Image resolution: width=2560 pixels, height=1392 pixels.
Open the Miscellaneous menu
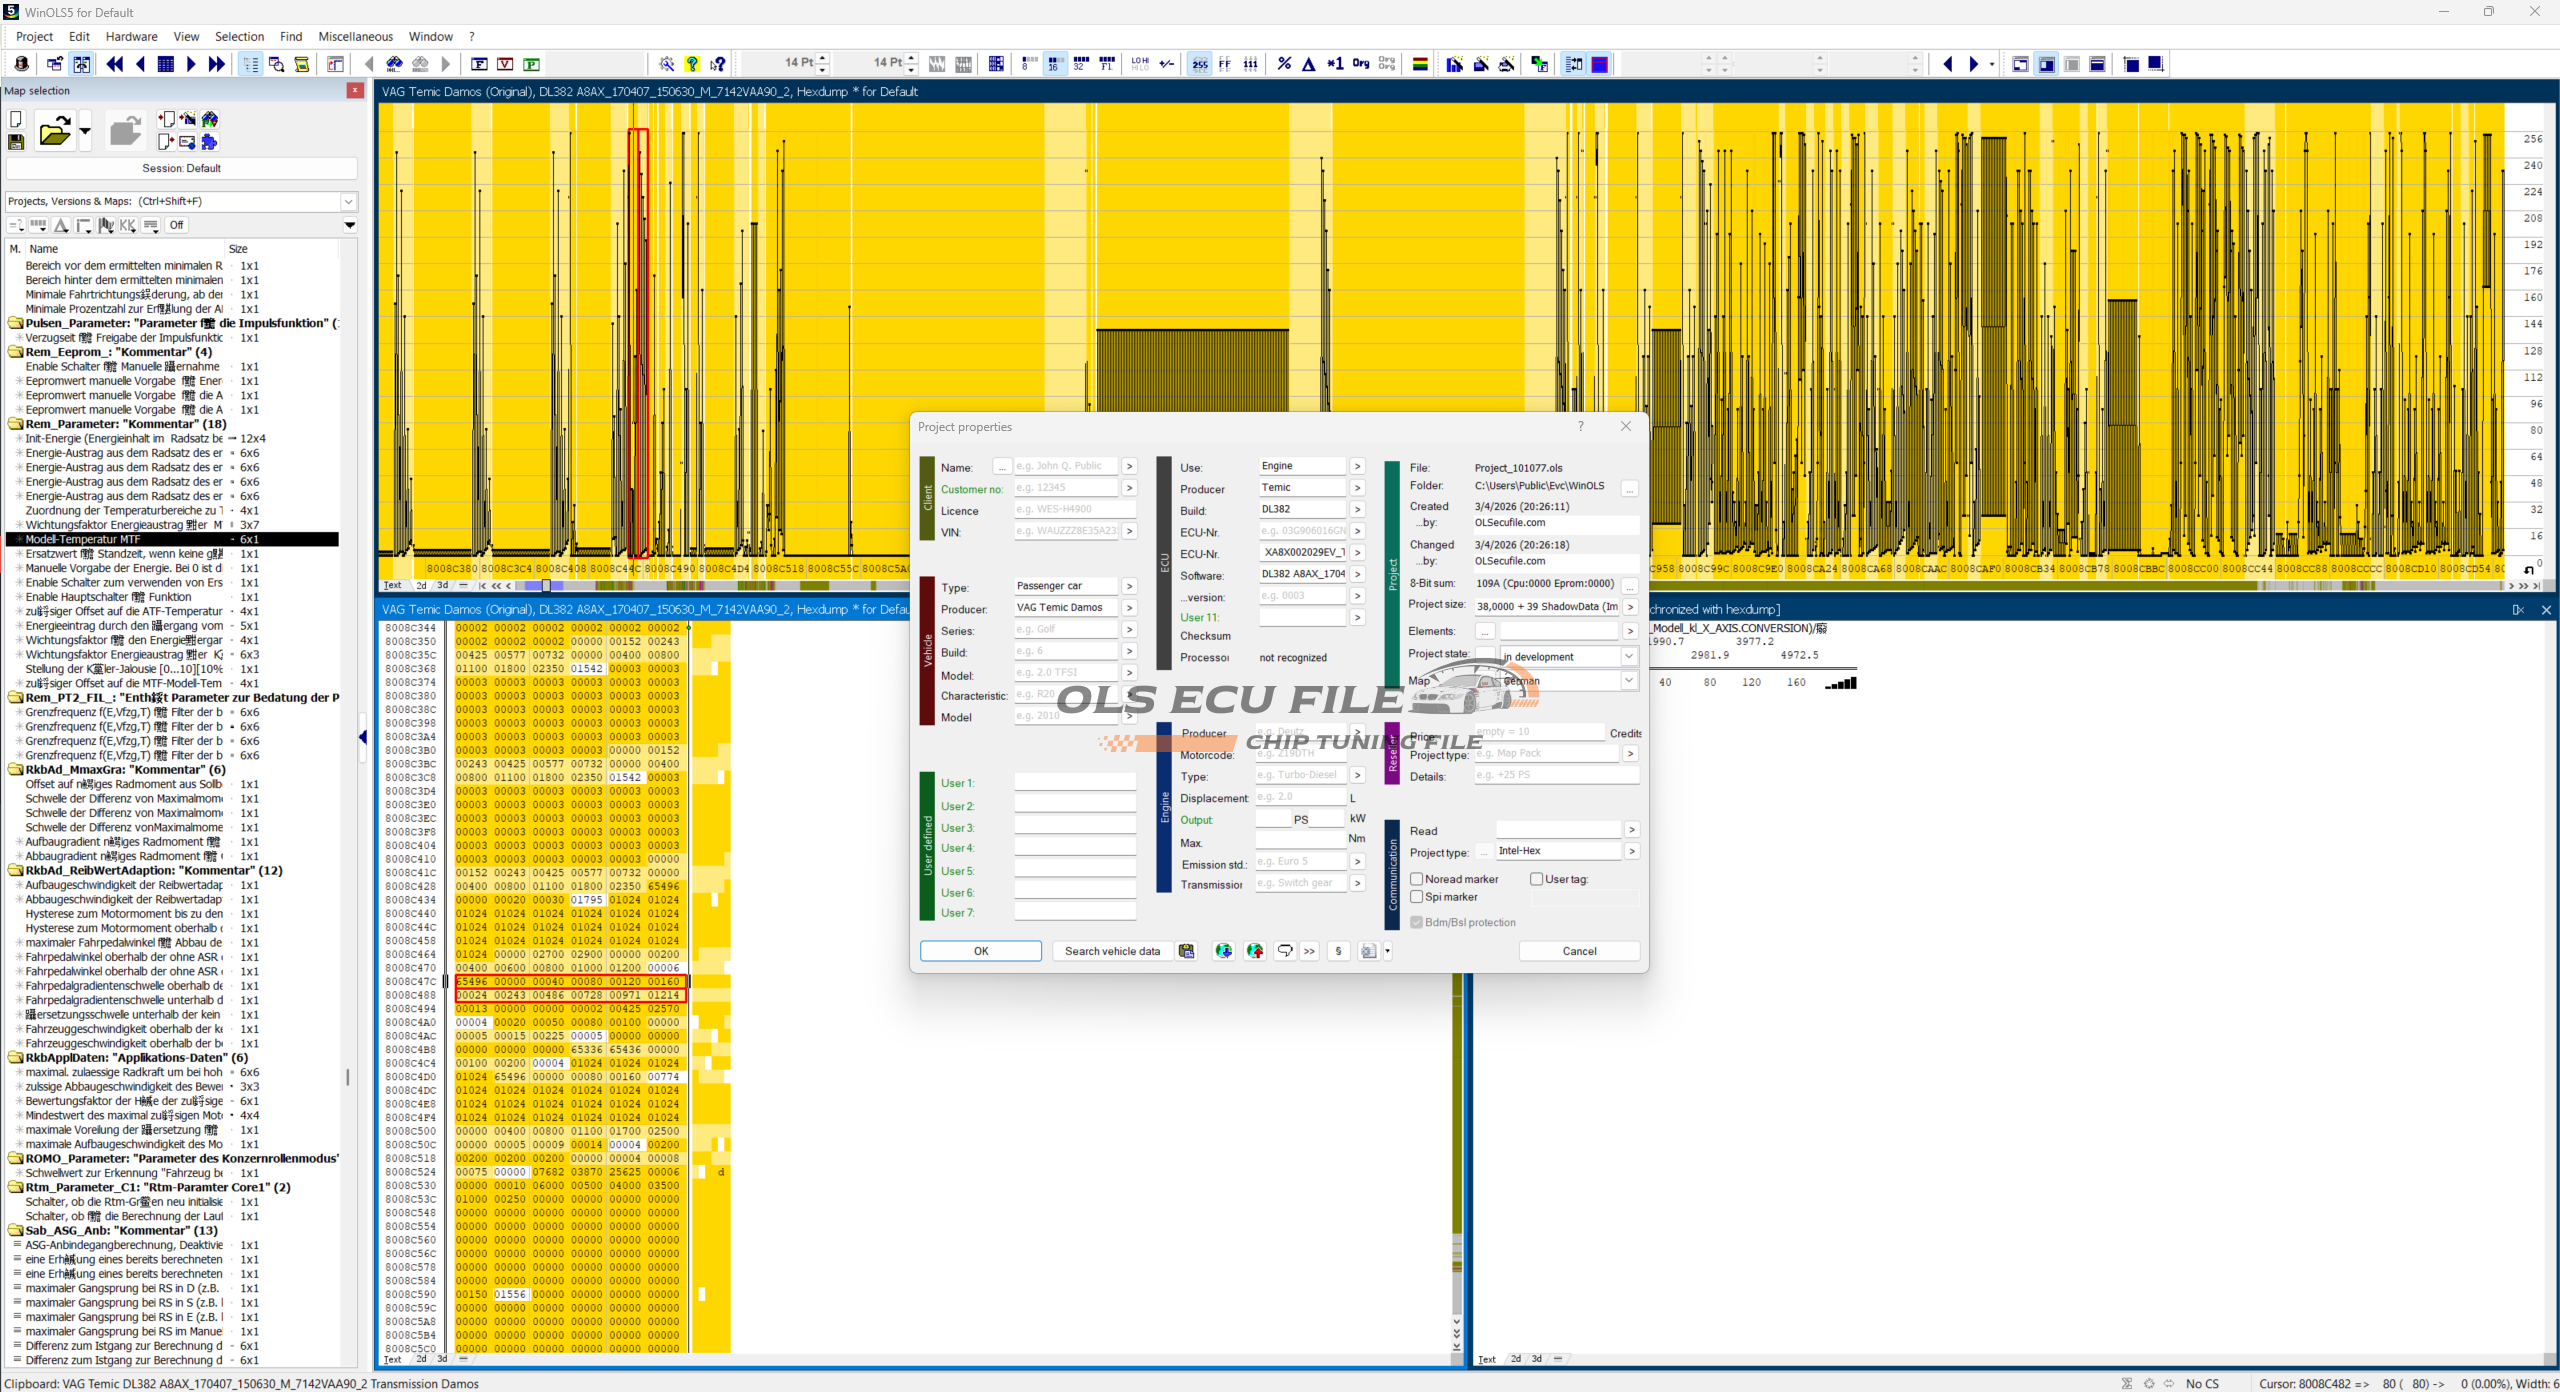pos(355,36)
